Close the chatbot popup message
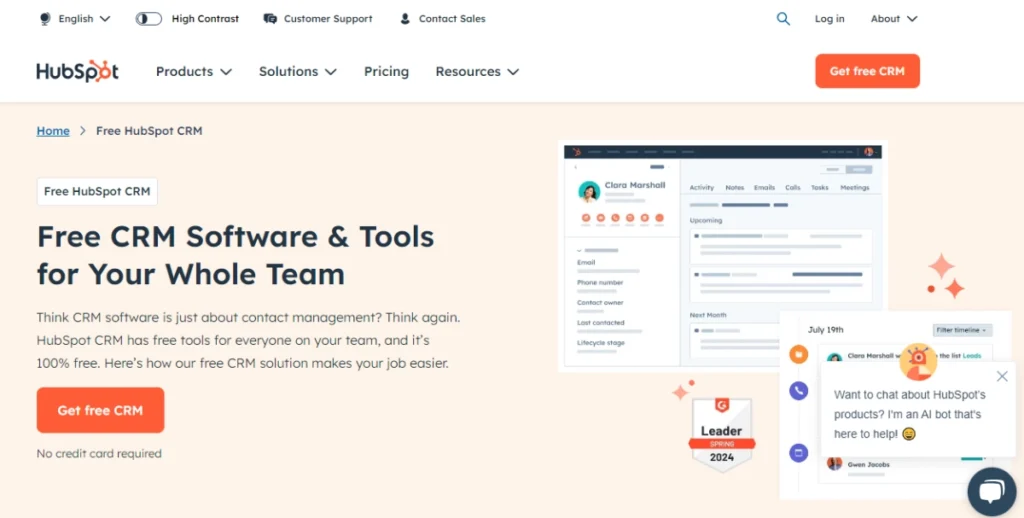This screenshot has height=518, width=1024. click(1002, 376)
